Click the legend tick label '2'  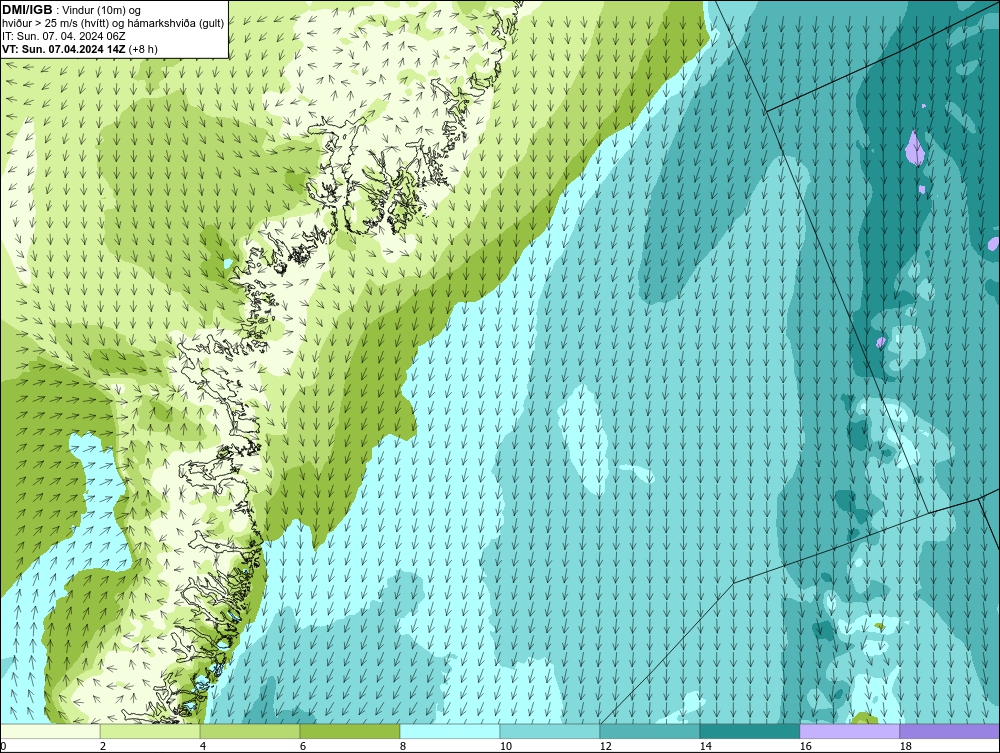pos(103,746)
